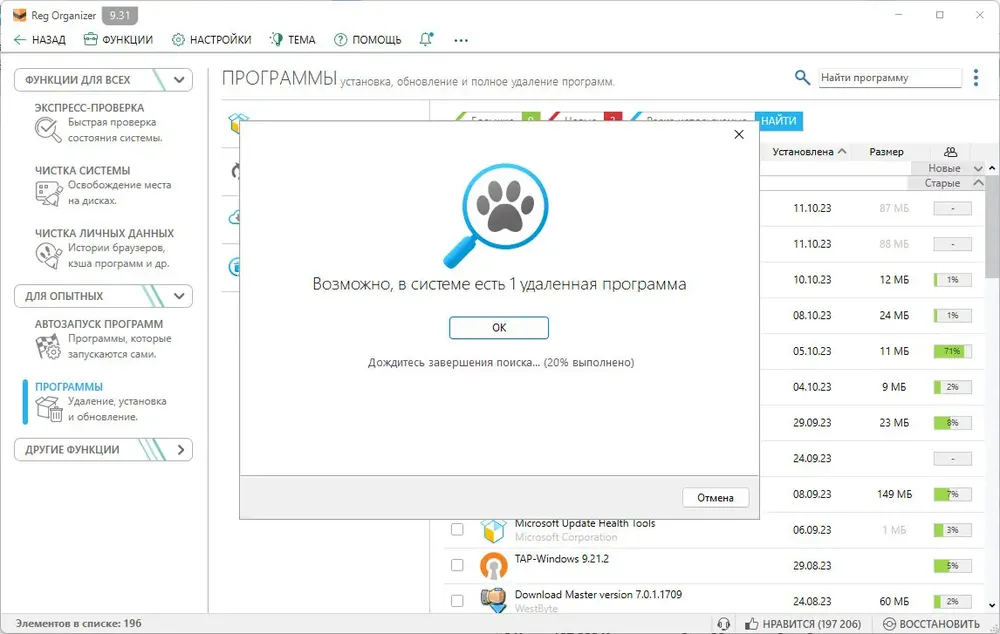1000x634 pixels.
Task: Expand the Новые group
Action: [978, 168]
